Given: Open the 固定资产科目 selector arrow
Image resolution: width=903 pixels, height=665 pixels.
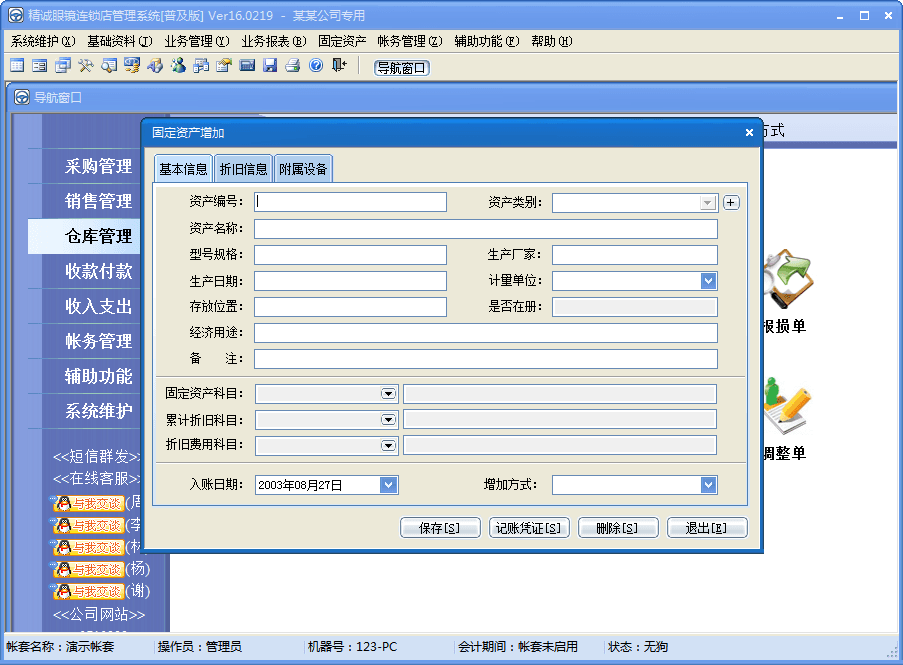Looking at the screenshot, I should click(x=388, y=394).
